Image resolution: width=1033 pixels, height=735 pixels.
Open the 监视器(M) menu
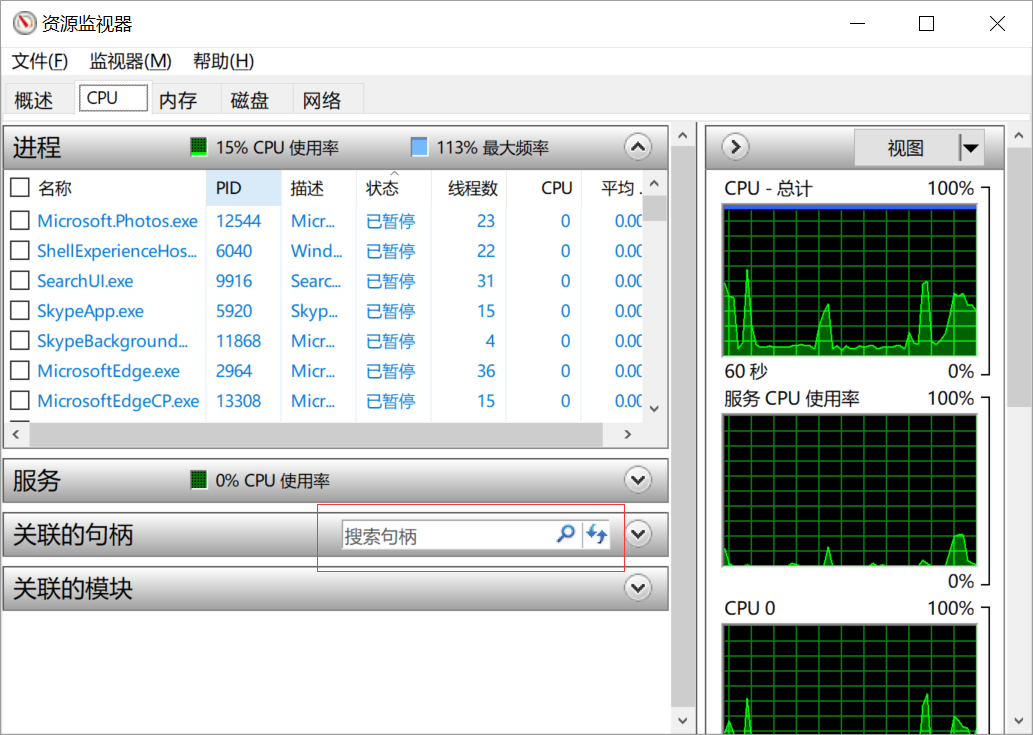[130, 61]
